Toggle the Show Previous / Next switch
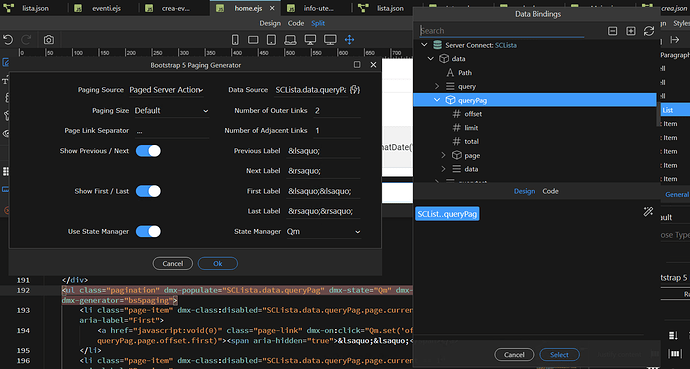Viewport: 690px width, 369px height. click(148, 151)
